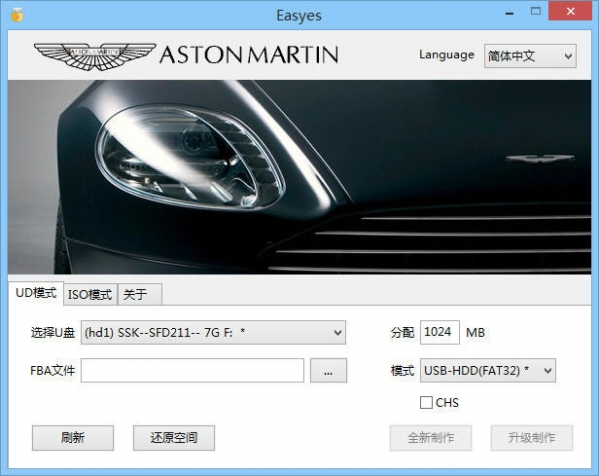The height and width of the screenshot is (476, 599).
Task: Click the FBA文件 path input field
Action: tap(193, 370)
